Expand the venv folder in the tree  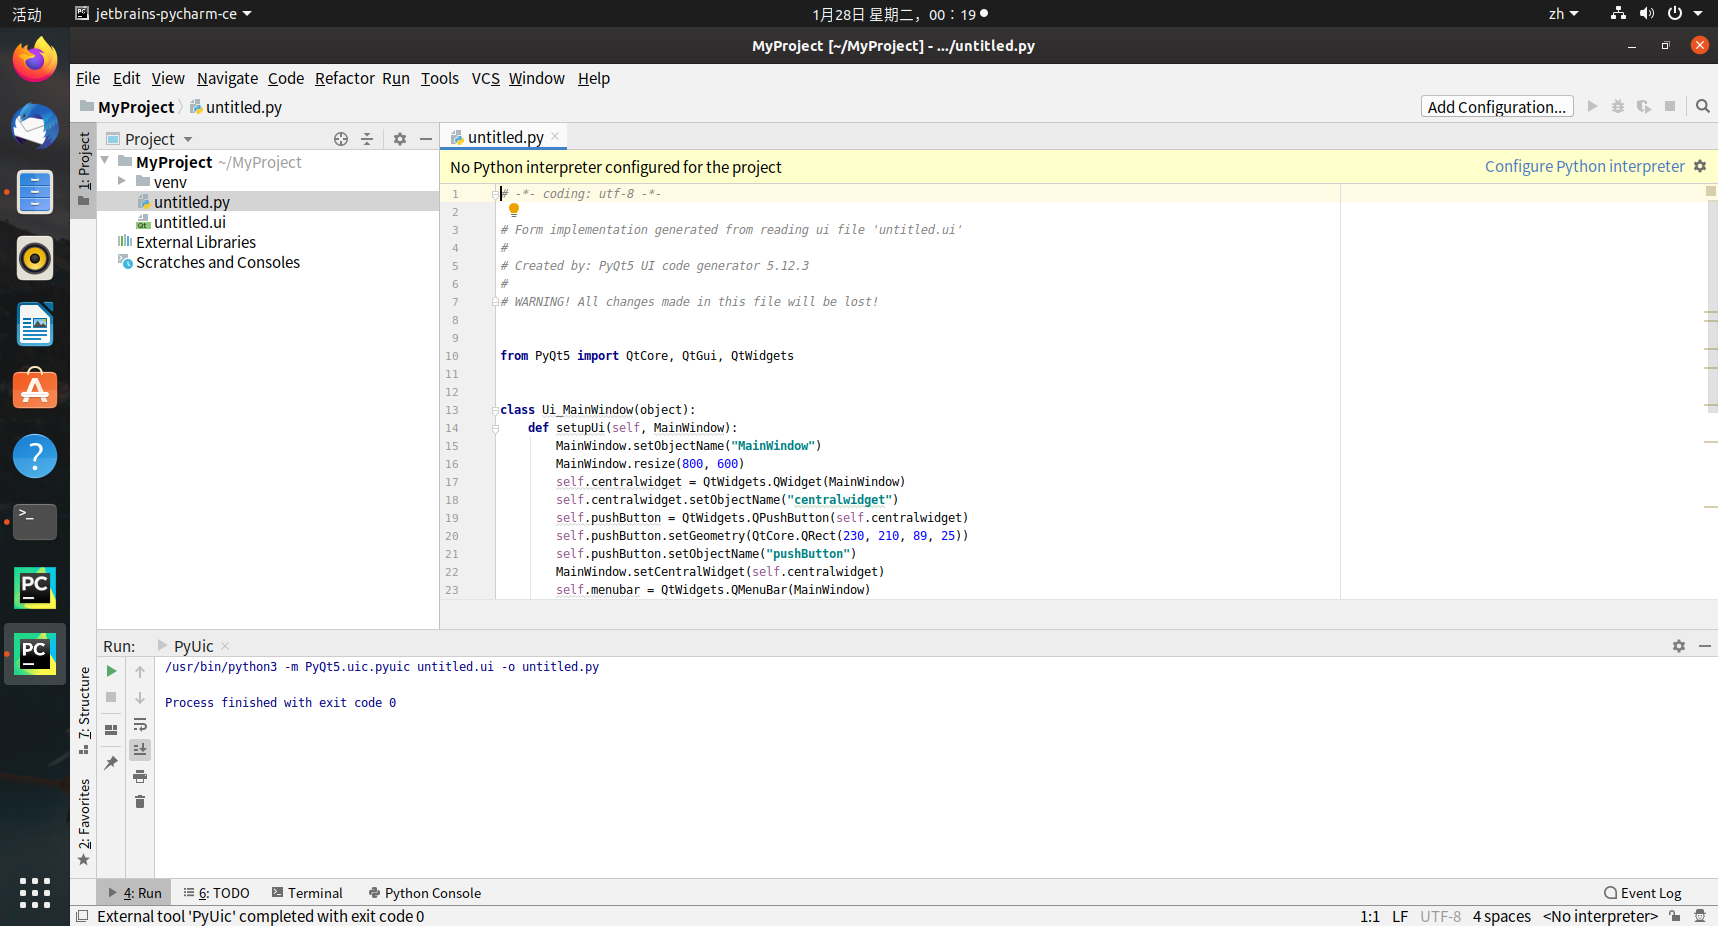[x=122, y=181]
